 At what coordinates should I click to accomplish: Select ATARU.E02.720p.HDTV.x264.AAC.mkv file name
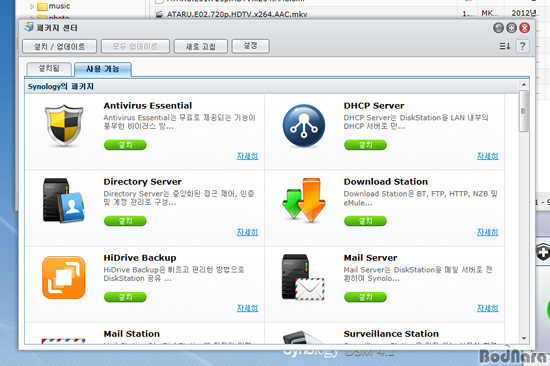pyautogui.click(x=237, y=14)
